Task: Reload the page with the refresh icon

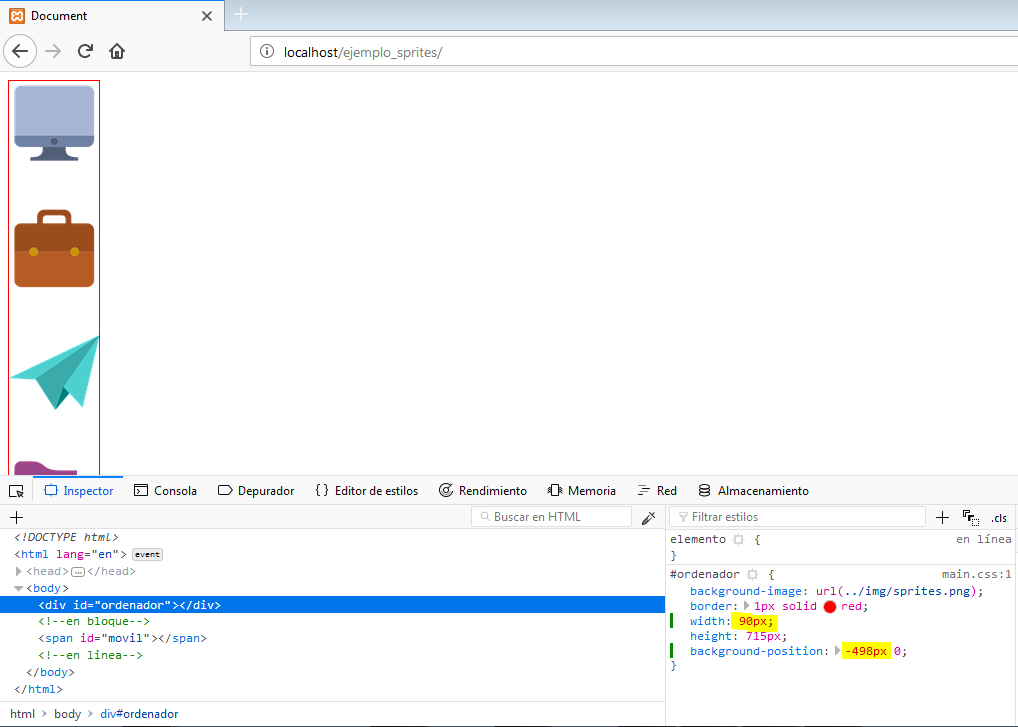Action: click(86, 51)
